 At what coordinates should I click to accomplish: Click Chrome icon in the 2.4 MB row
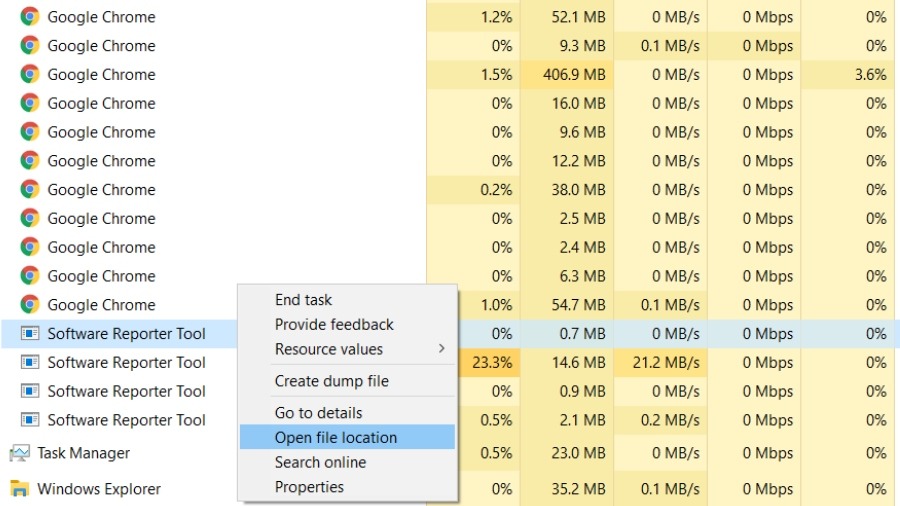point(30,247)
